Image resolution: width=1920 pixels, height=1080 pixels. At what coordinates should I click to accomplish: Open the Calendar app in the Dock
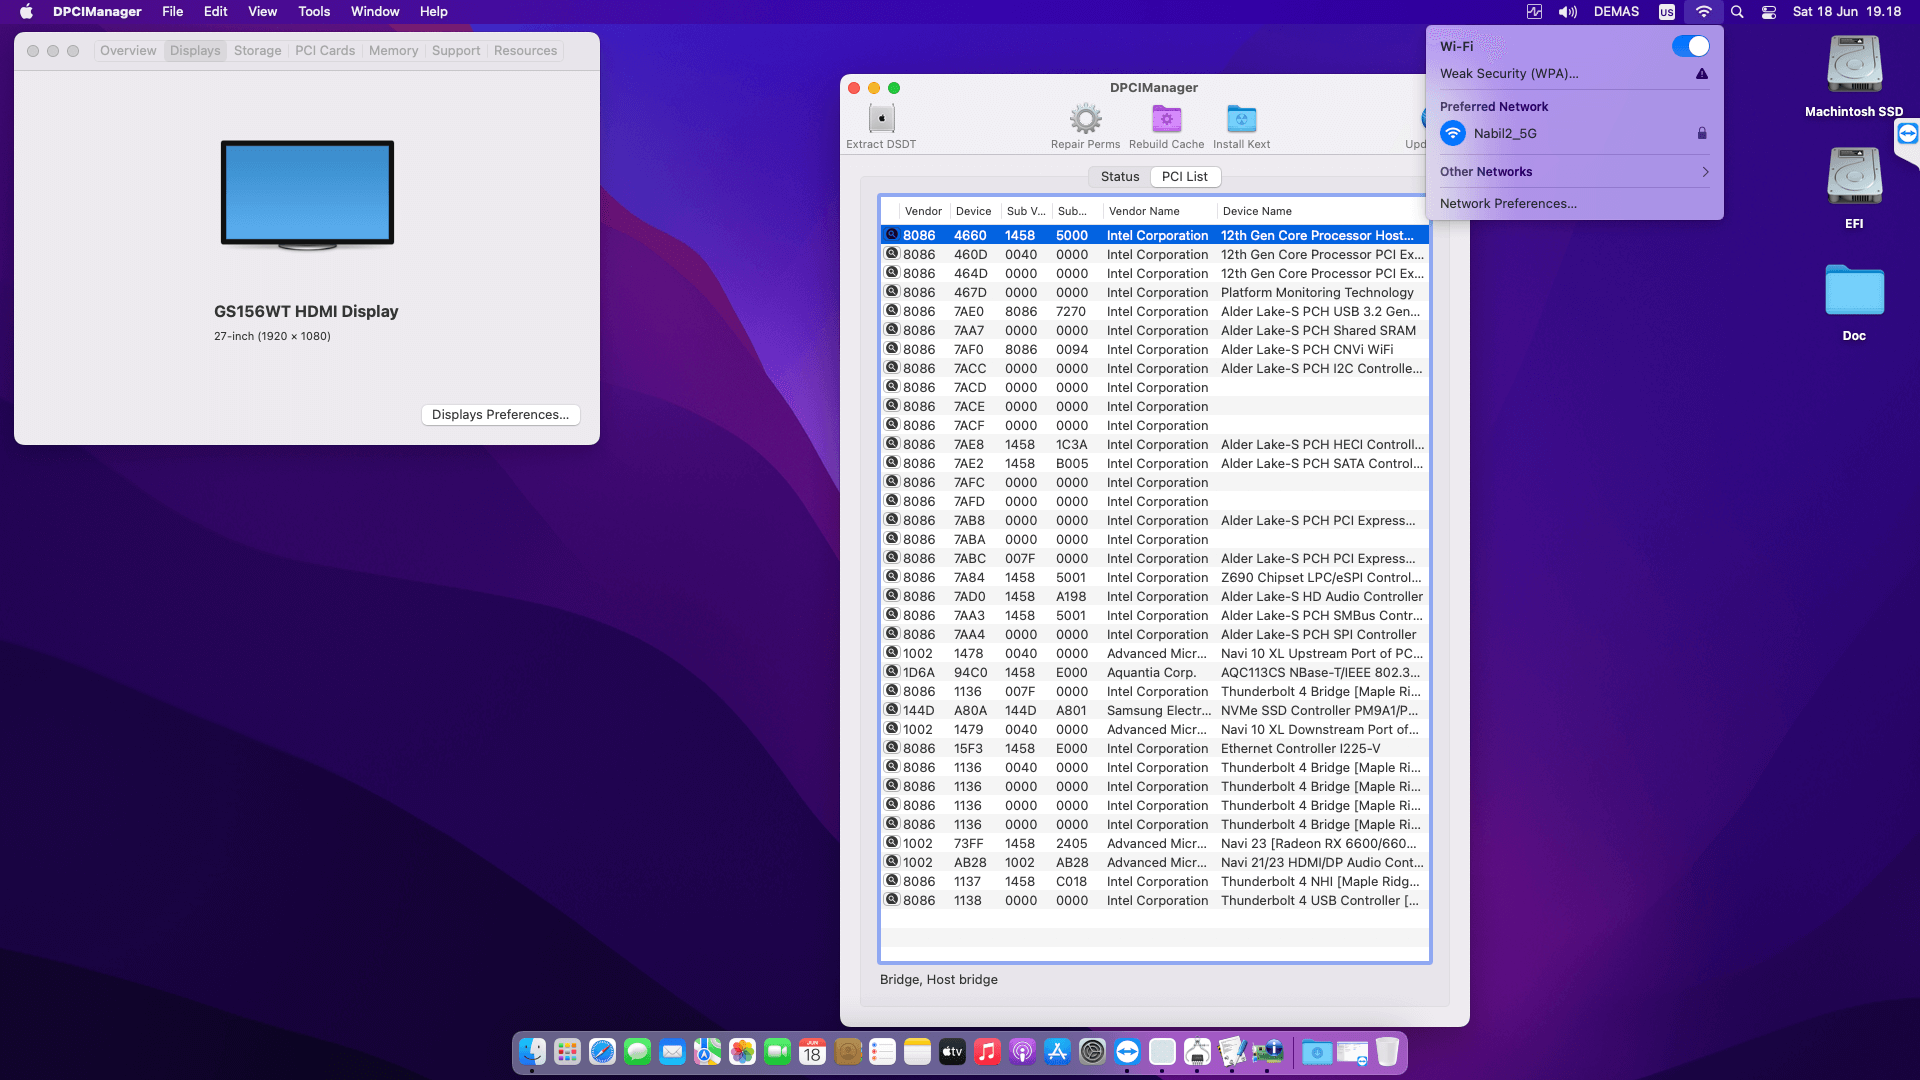(x=812, y=1052)
